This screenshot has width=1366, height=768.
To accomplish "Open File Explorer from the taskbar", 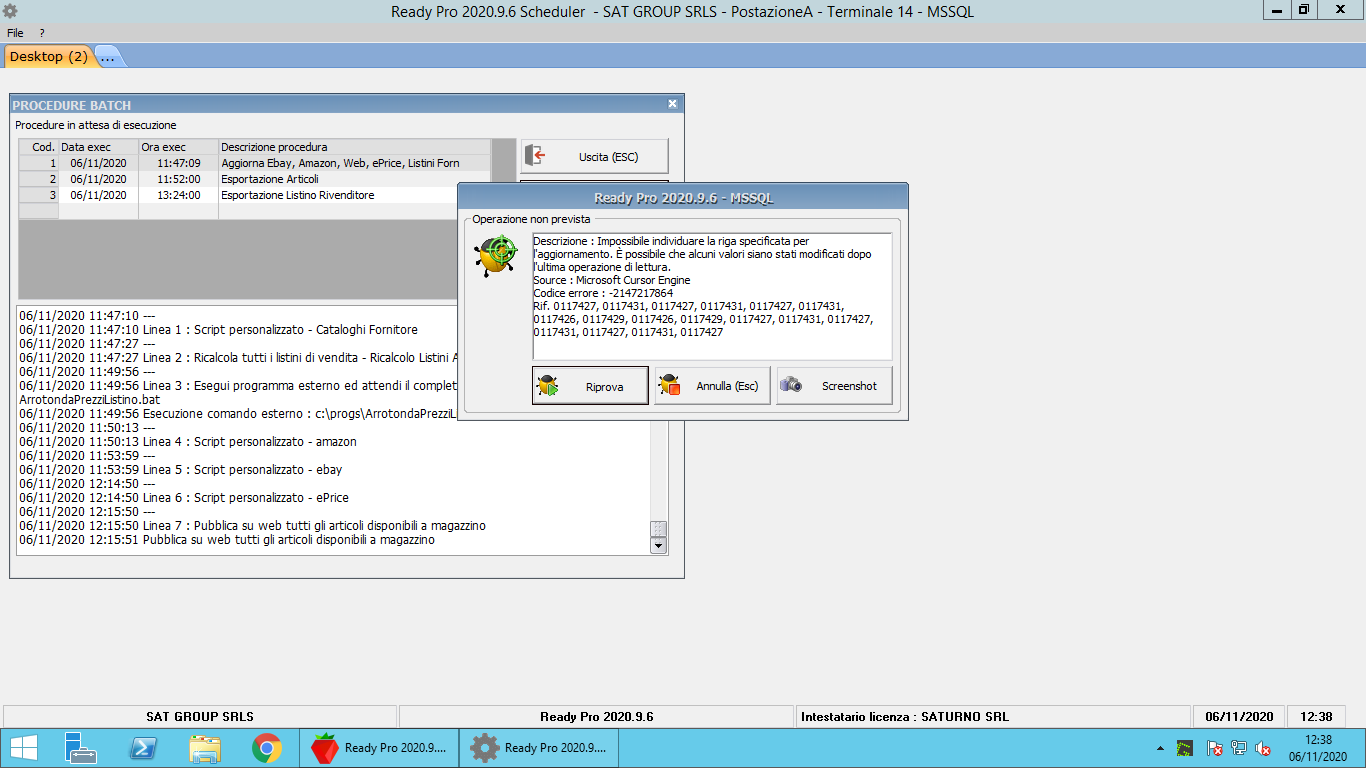I will [205, 748].
